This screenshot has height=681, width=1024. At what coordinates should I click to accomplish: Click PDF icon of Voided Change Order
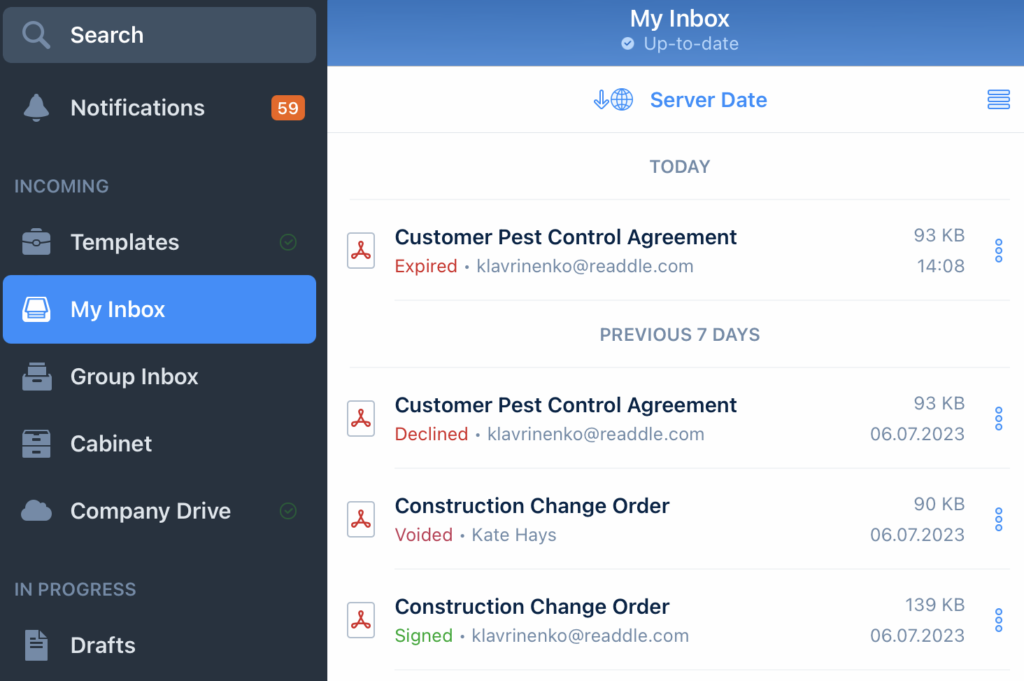(x=361, y=520)
